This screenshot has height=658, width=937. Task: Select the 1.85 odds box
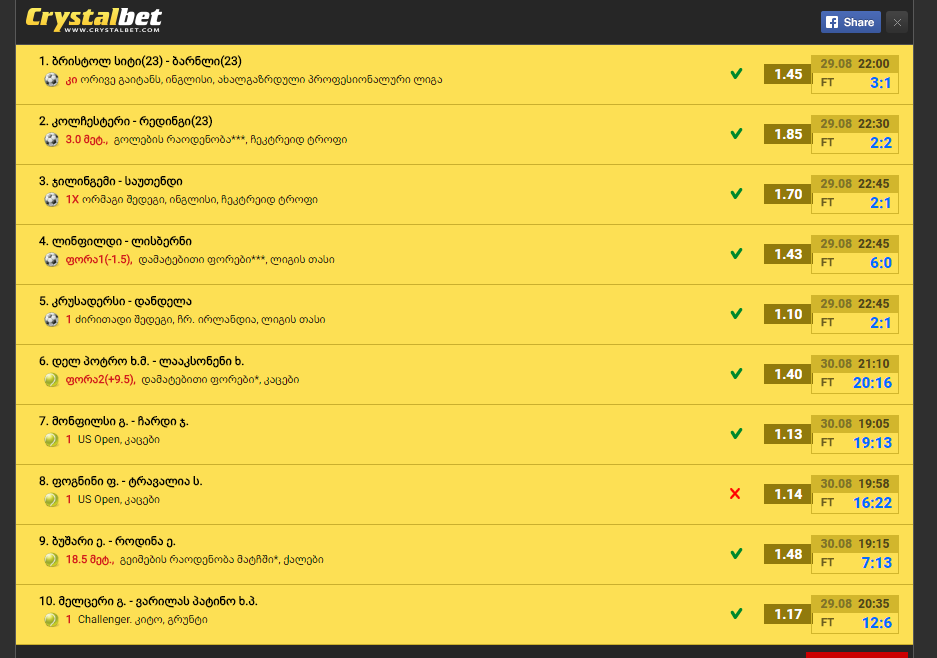(788, 134)
